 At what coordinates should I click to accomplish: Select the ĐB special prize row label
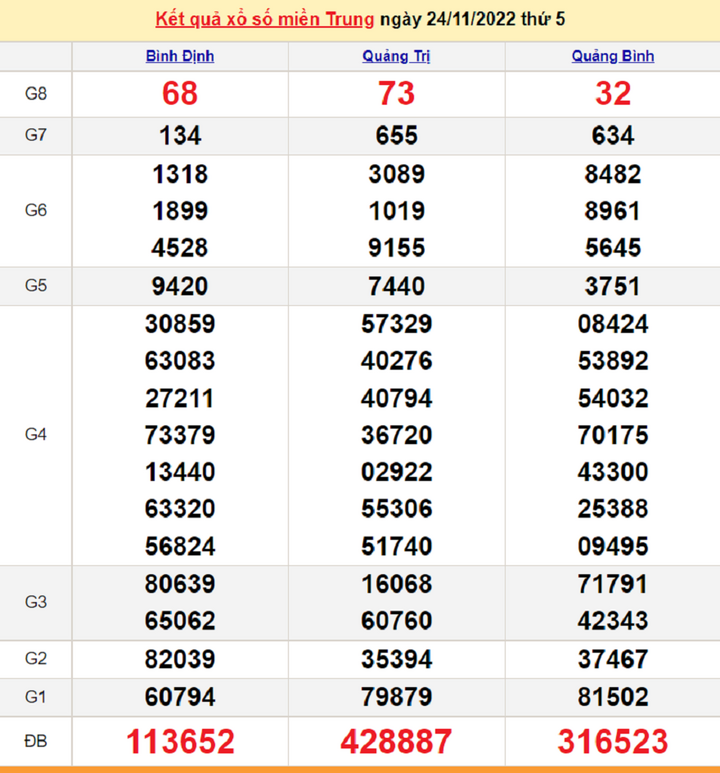pos(36,741)
